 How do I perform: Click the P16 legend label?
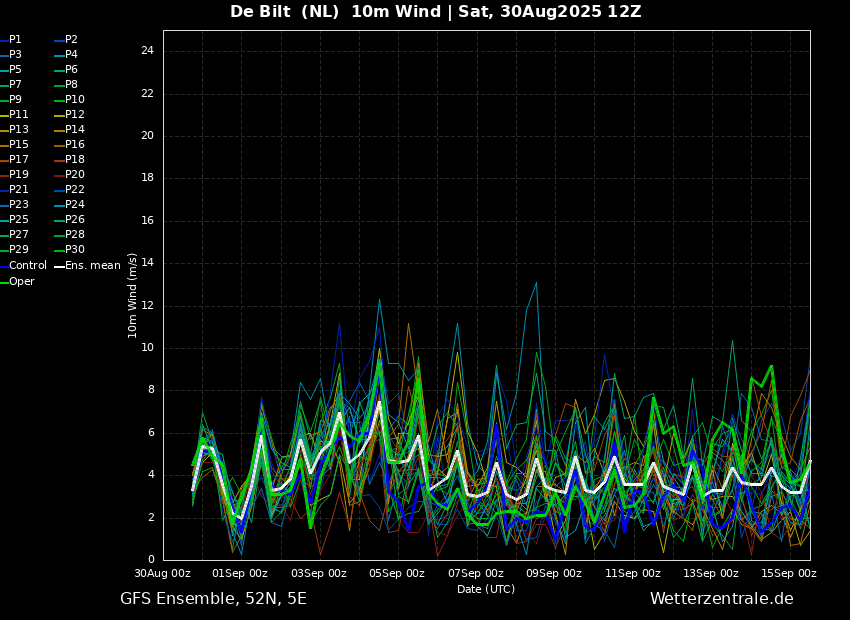(70, 145)
